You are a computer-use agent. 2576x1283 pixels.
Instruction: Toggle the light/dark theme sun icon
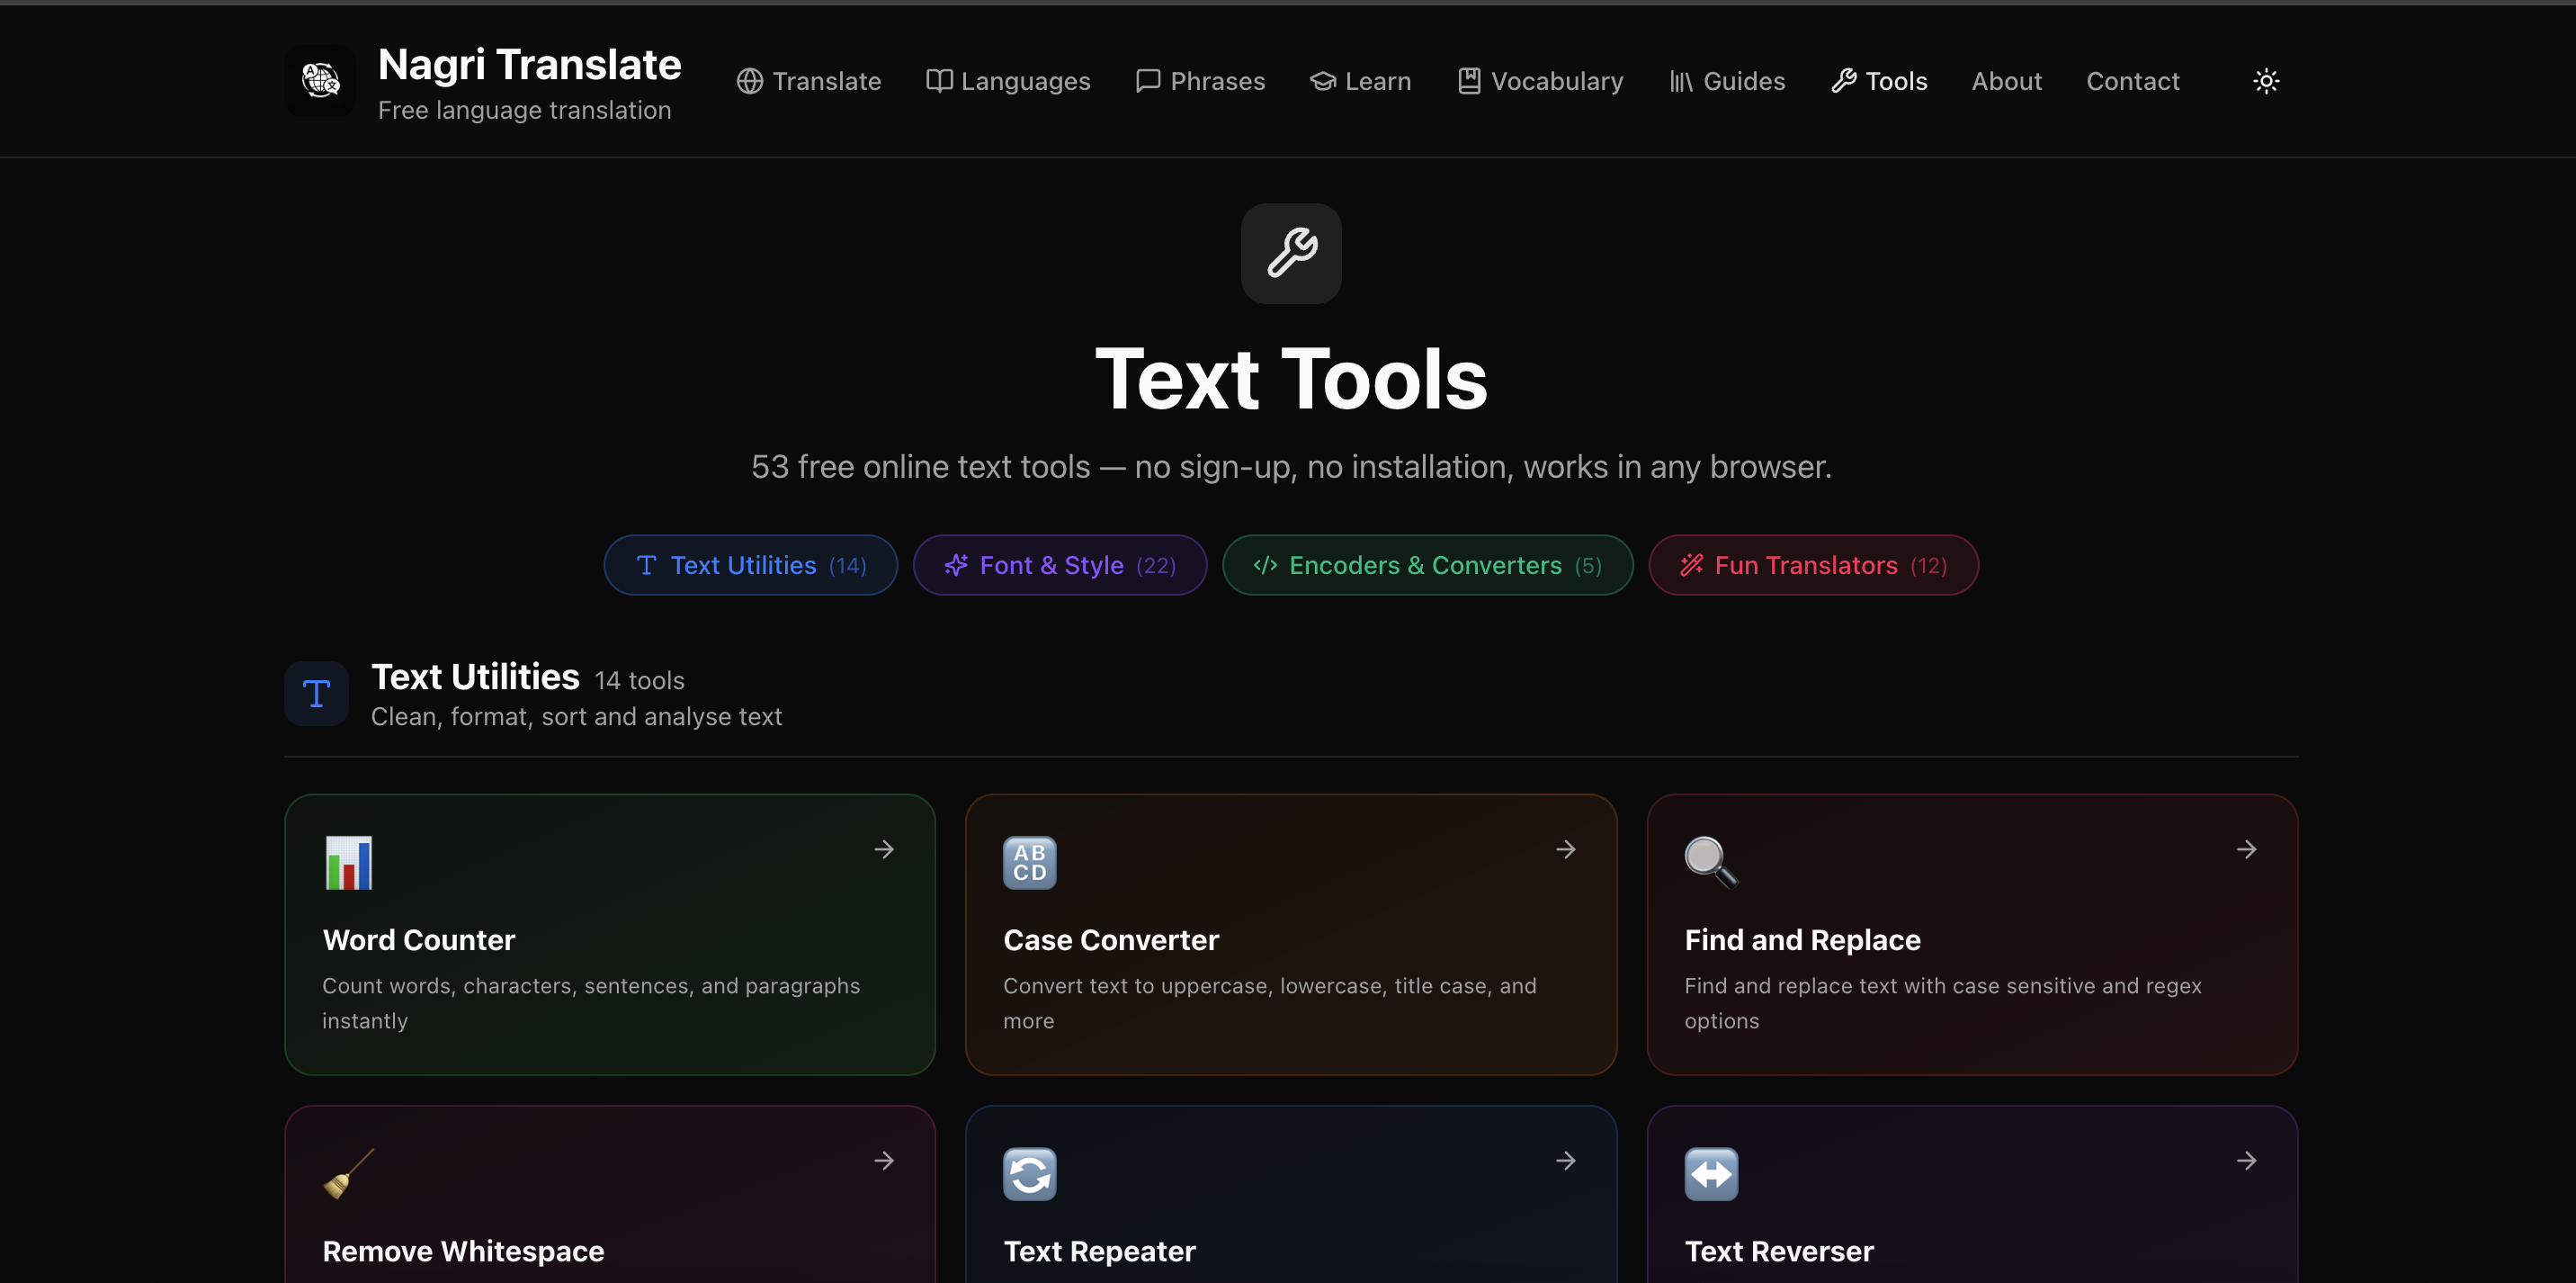point(2266,81)
